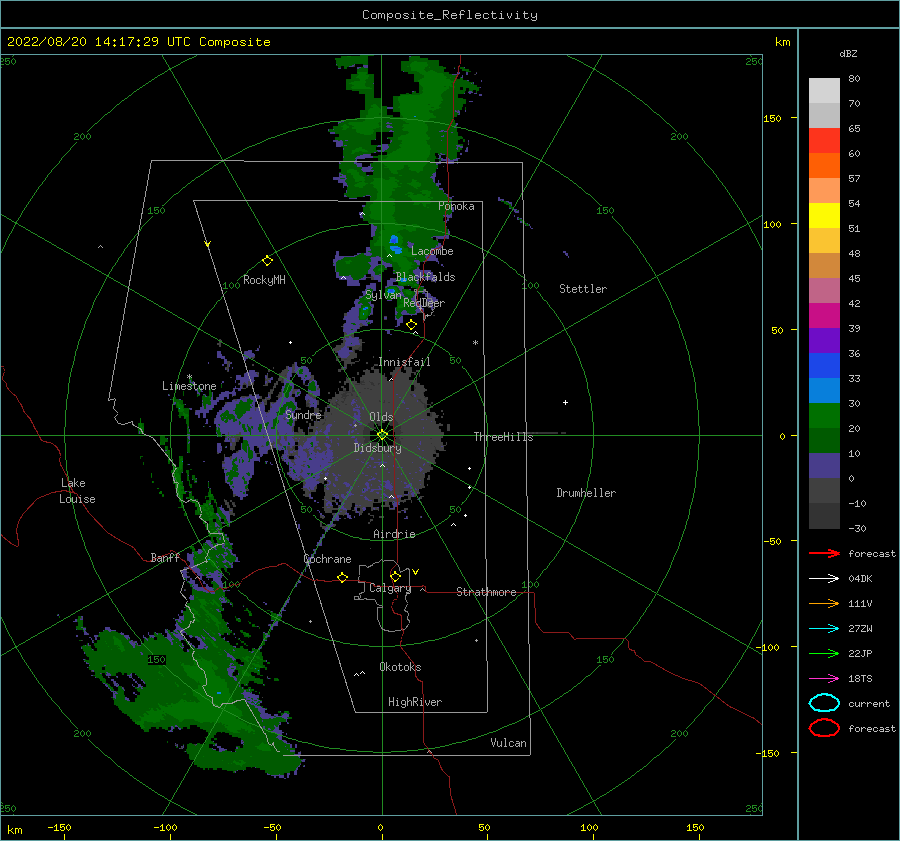Click the orange 111V arrow icon
Screen dimensions: 900x841
click(824, 603)
